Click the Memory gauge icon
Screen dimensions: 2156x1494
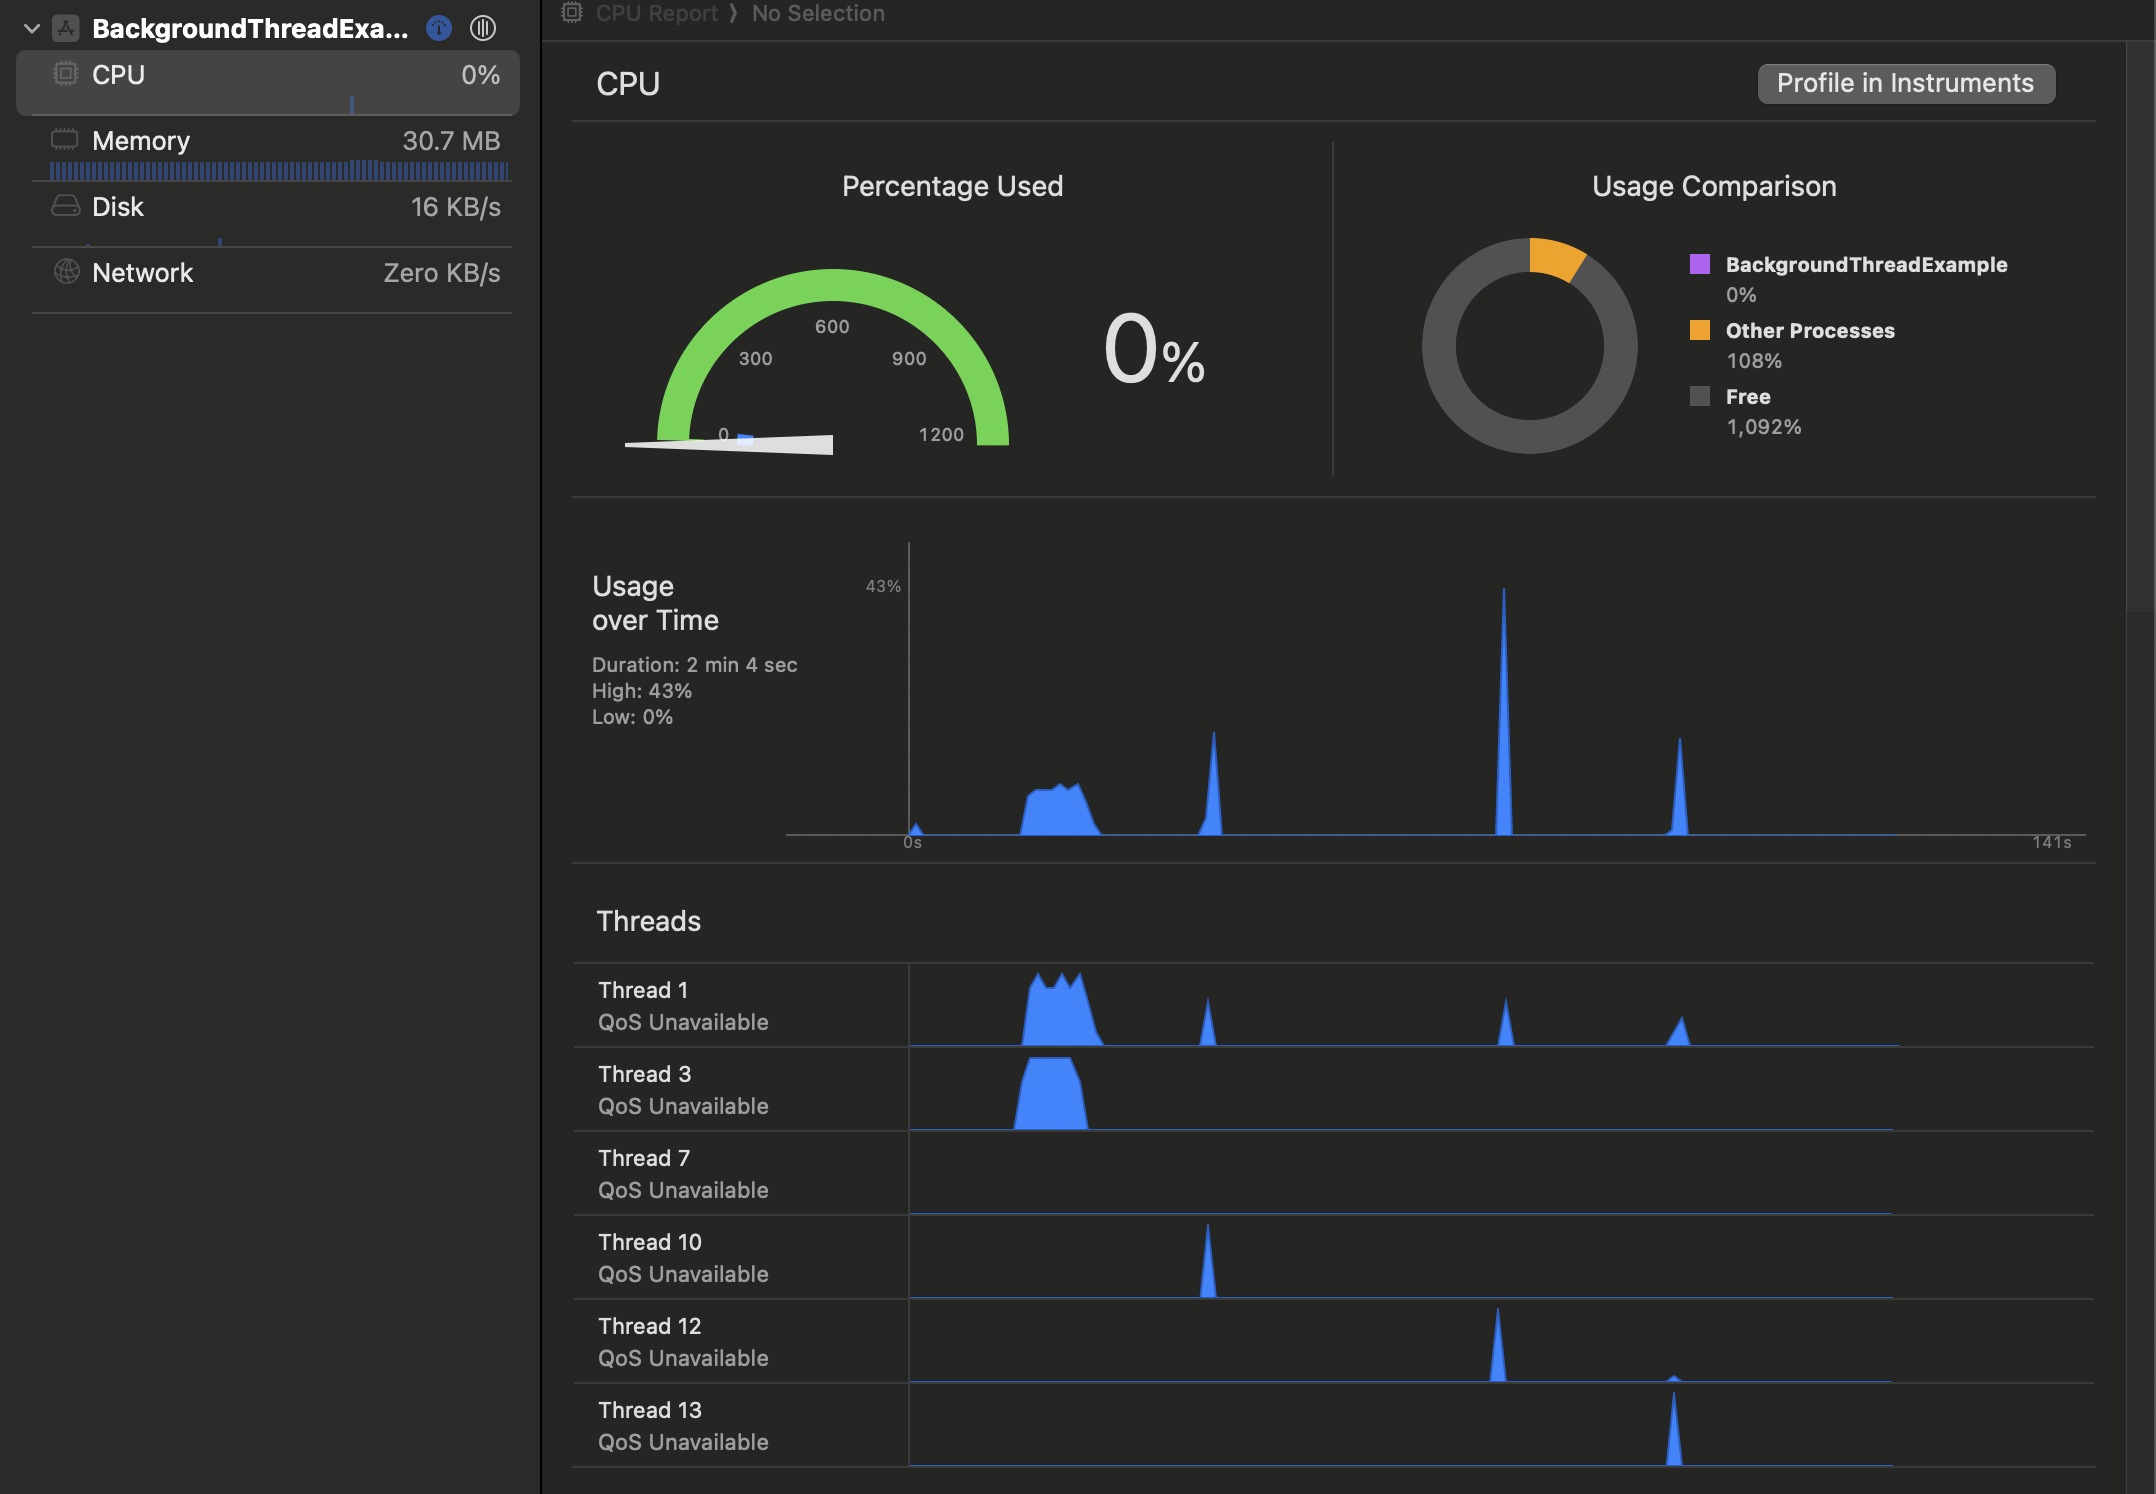[65, 139]
